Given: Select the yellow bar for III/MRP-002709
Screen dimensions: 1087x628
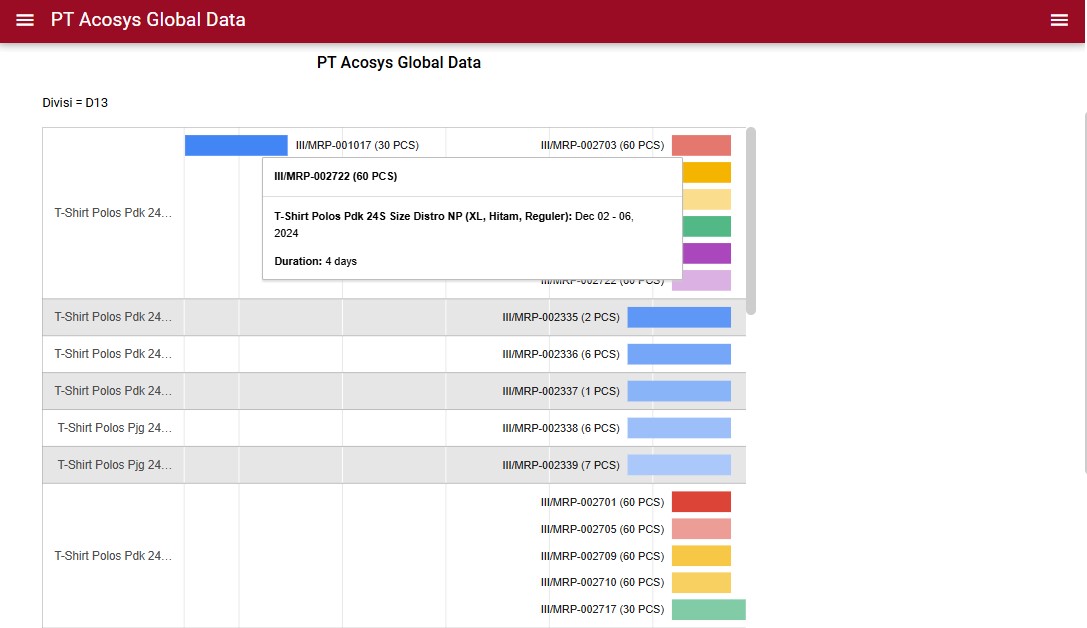Looking at the screenshot, I should [701, 556].
